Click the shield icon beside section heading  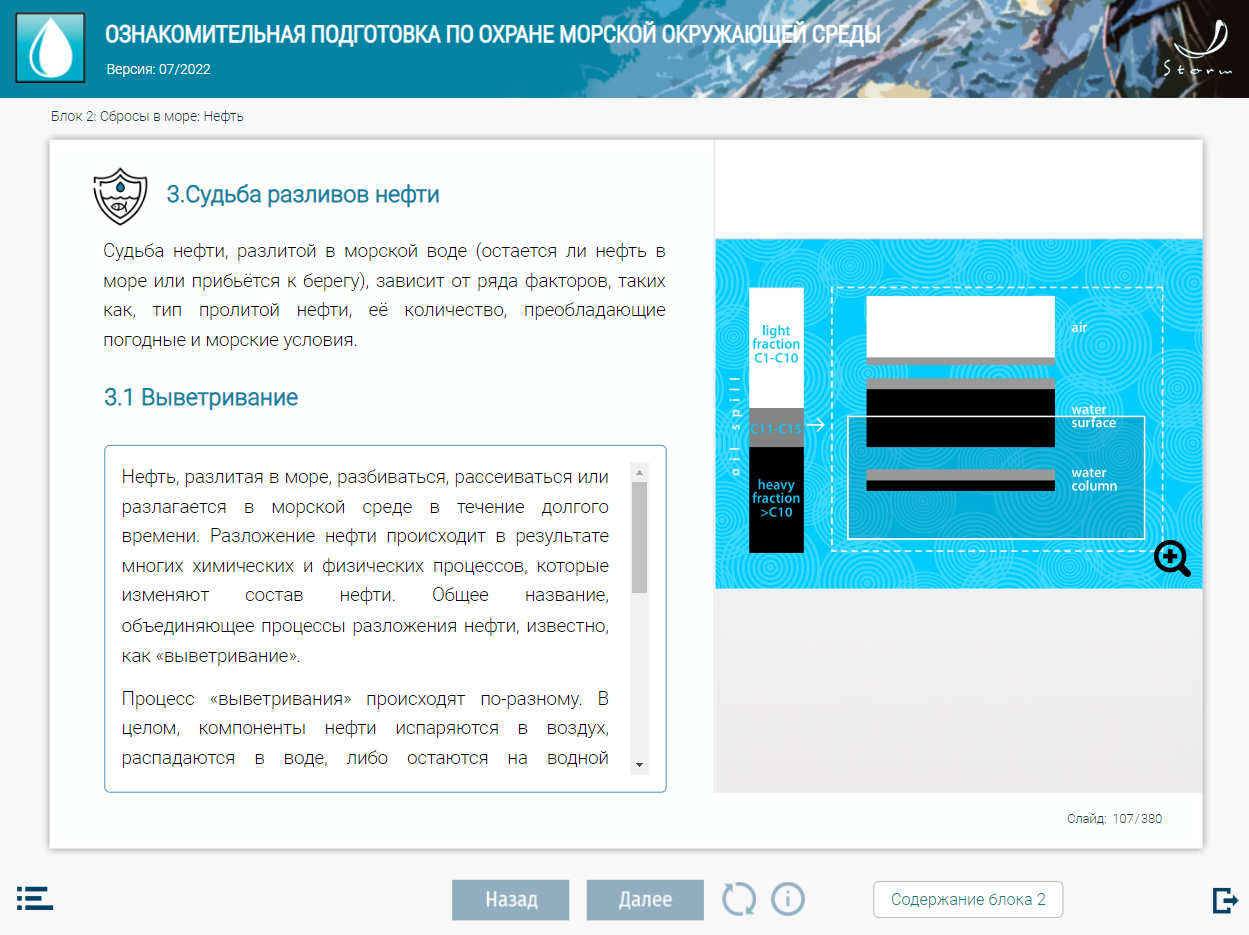point(120,196)
